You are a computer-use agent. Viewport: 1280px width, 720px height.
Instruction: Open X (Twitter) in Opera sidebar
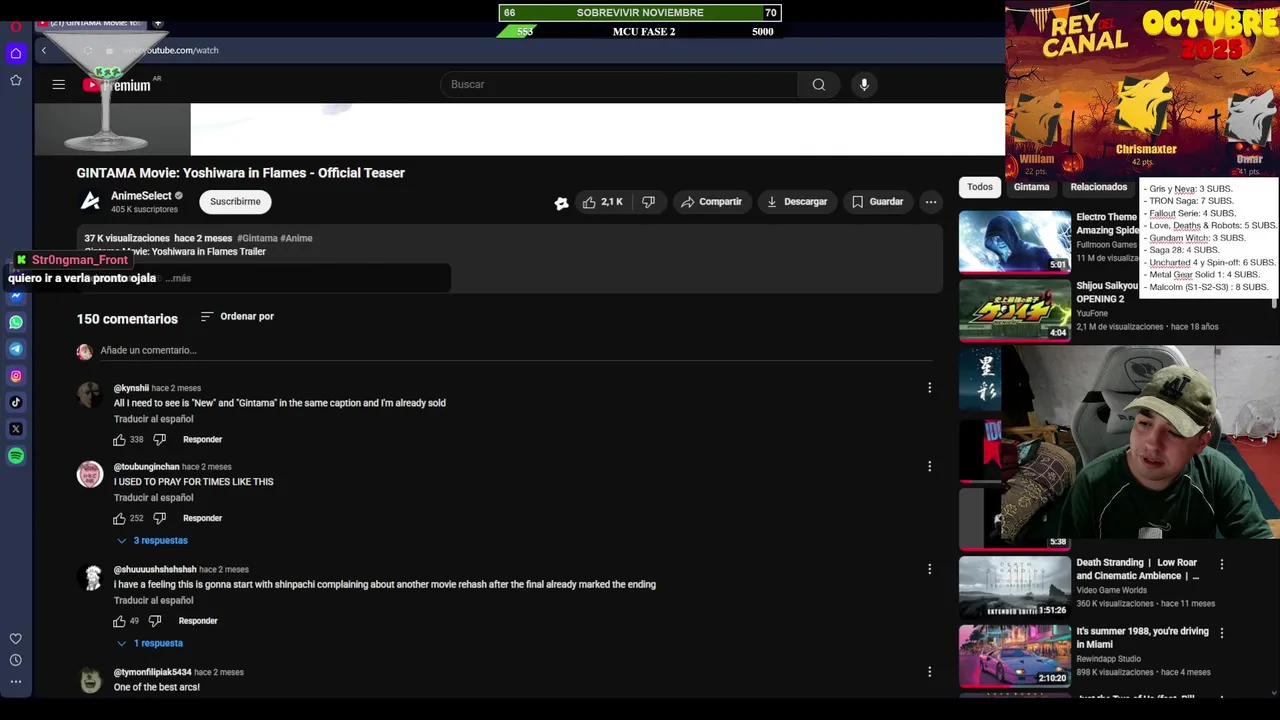[x=16, y=429]
